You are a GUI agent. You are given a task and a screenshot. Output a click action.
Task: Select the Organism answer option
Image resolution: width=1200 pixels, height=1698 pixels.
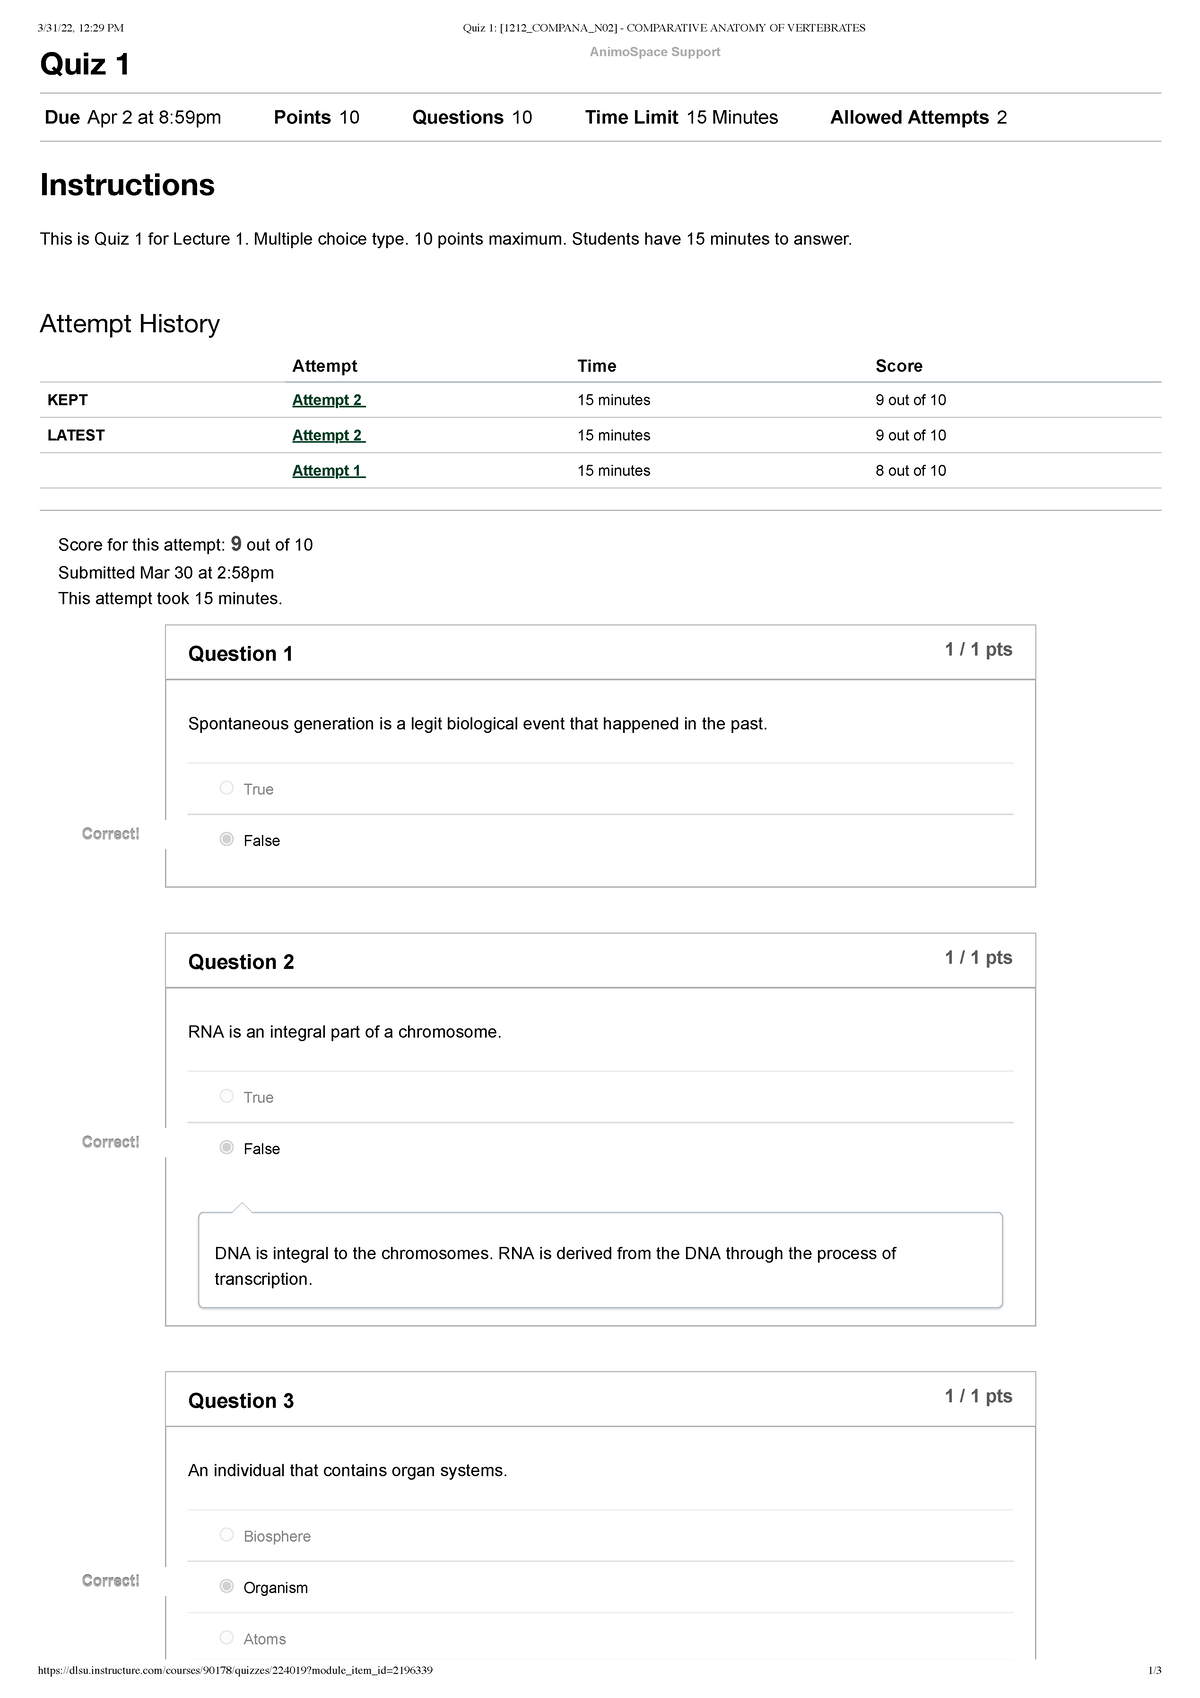coord(227,1587)
